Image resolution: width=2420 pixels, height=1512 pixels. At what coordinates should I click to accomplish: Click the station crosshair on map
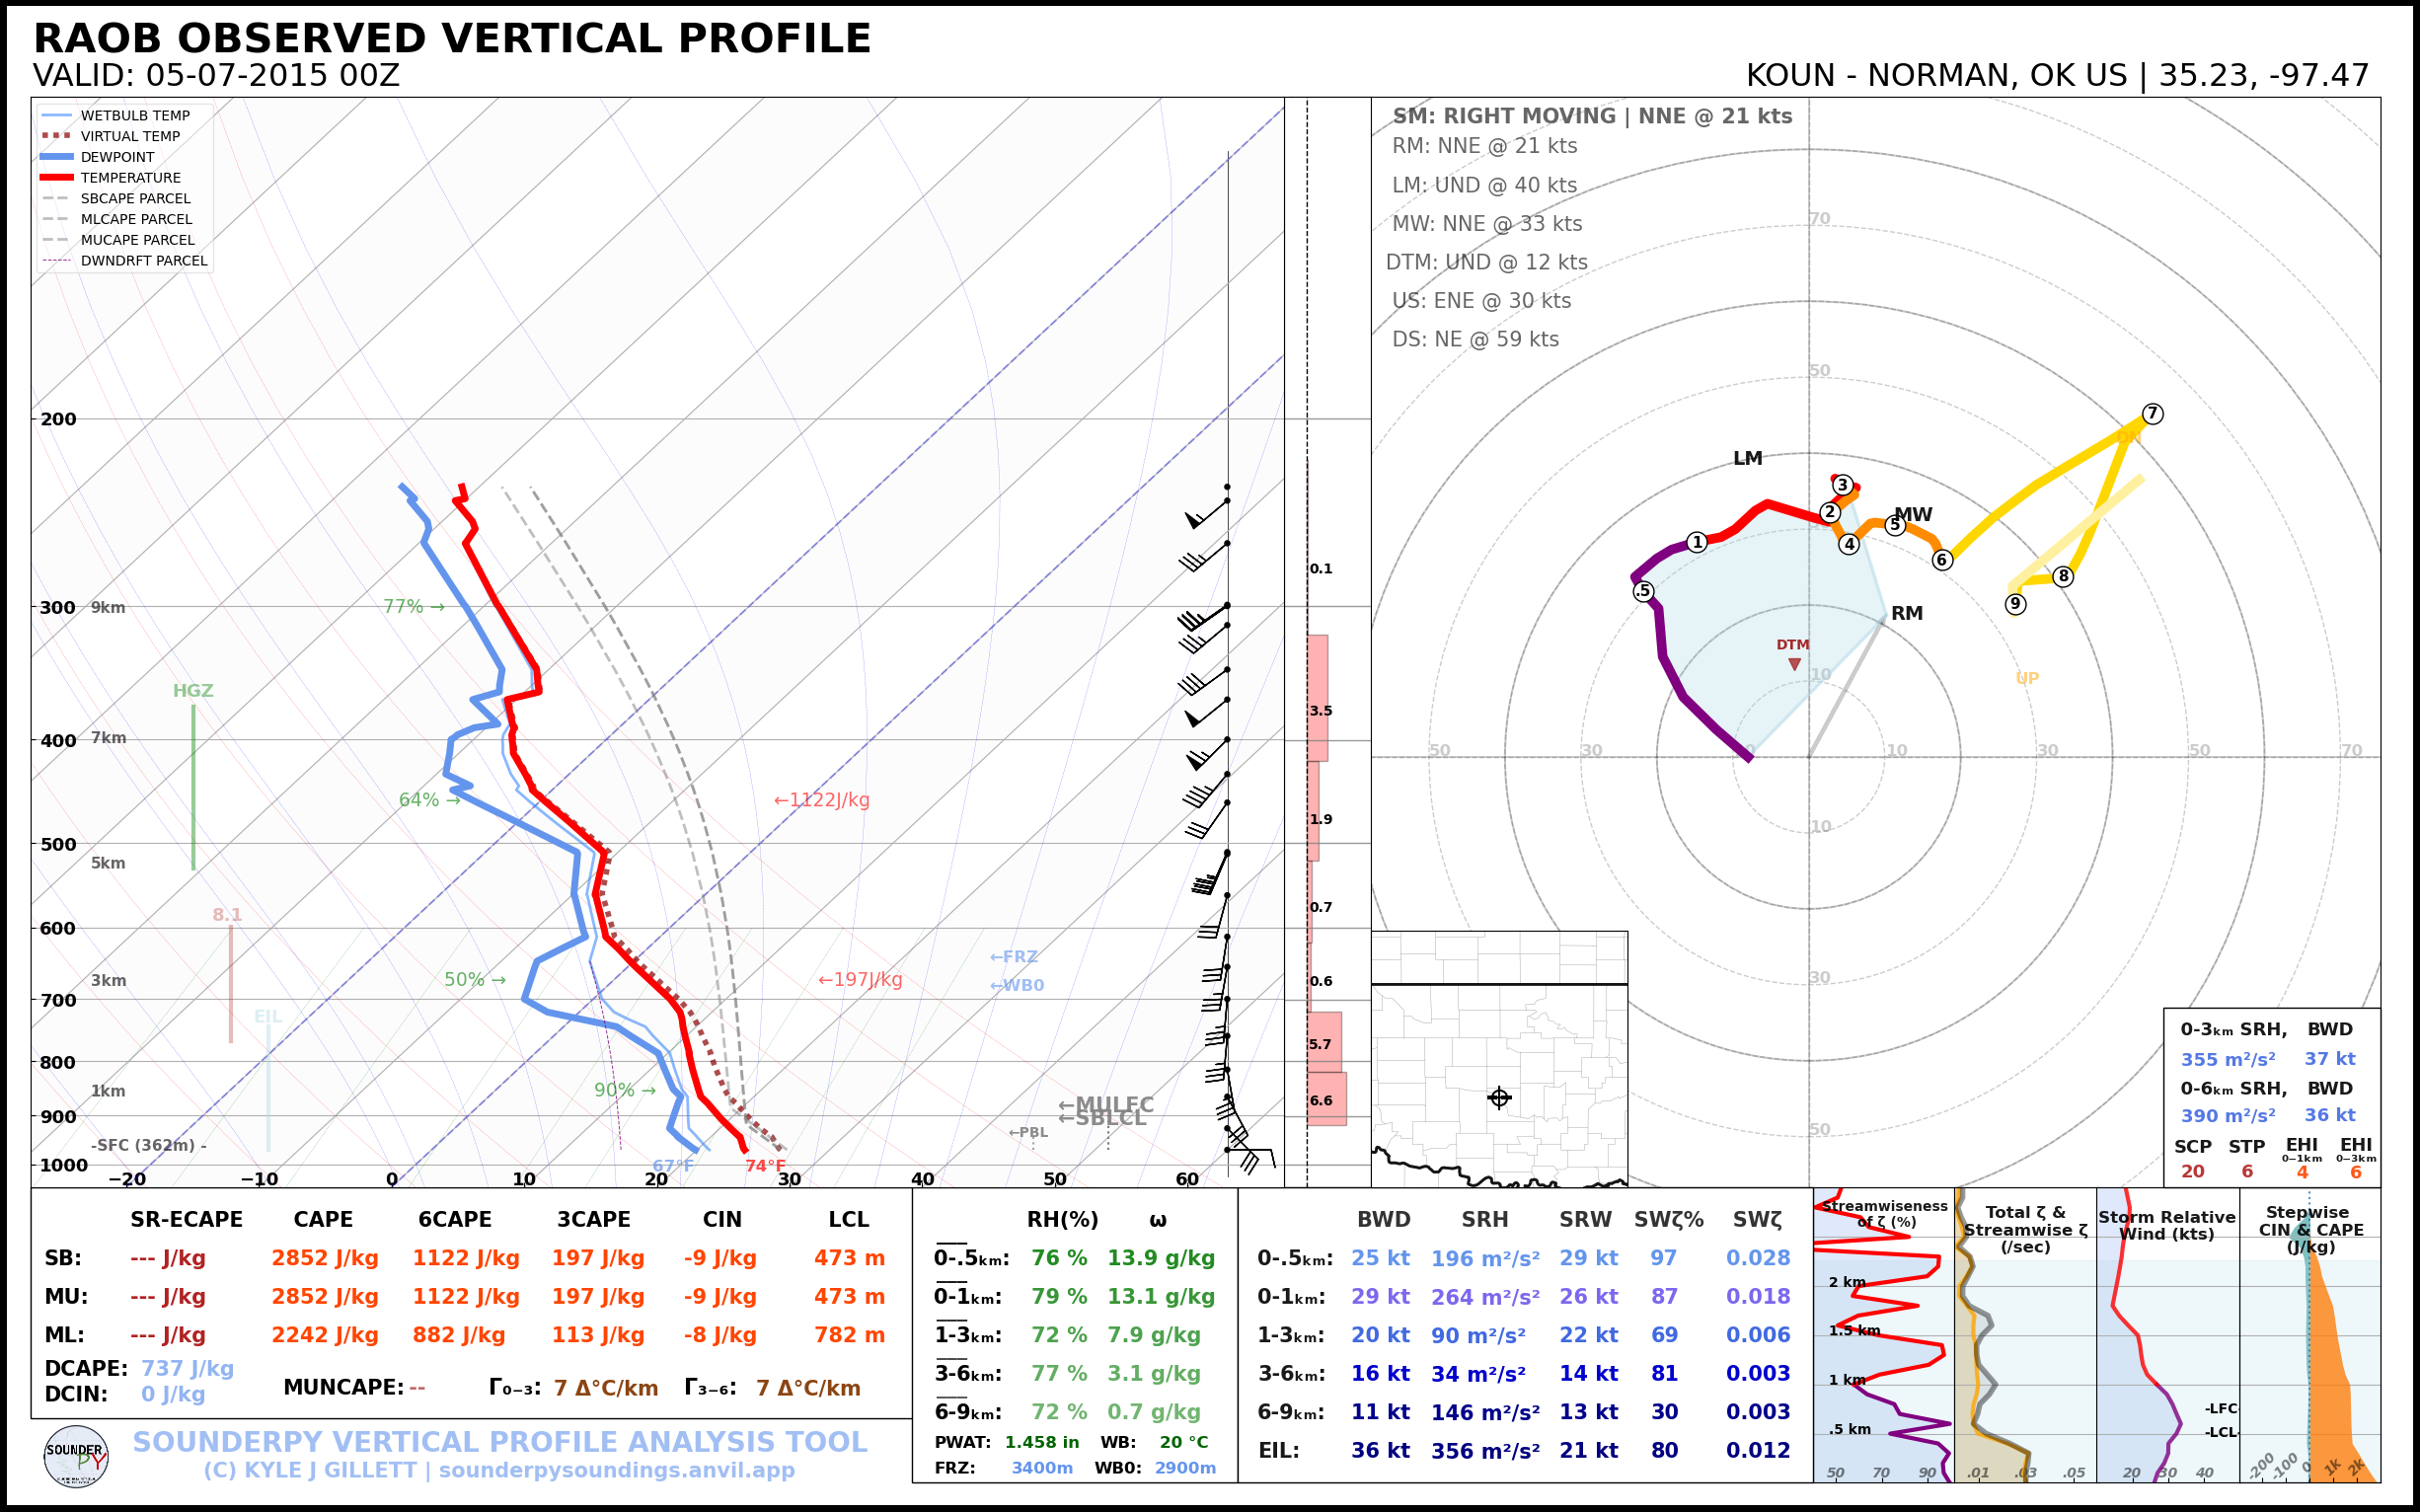pos(1499,1098)
